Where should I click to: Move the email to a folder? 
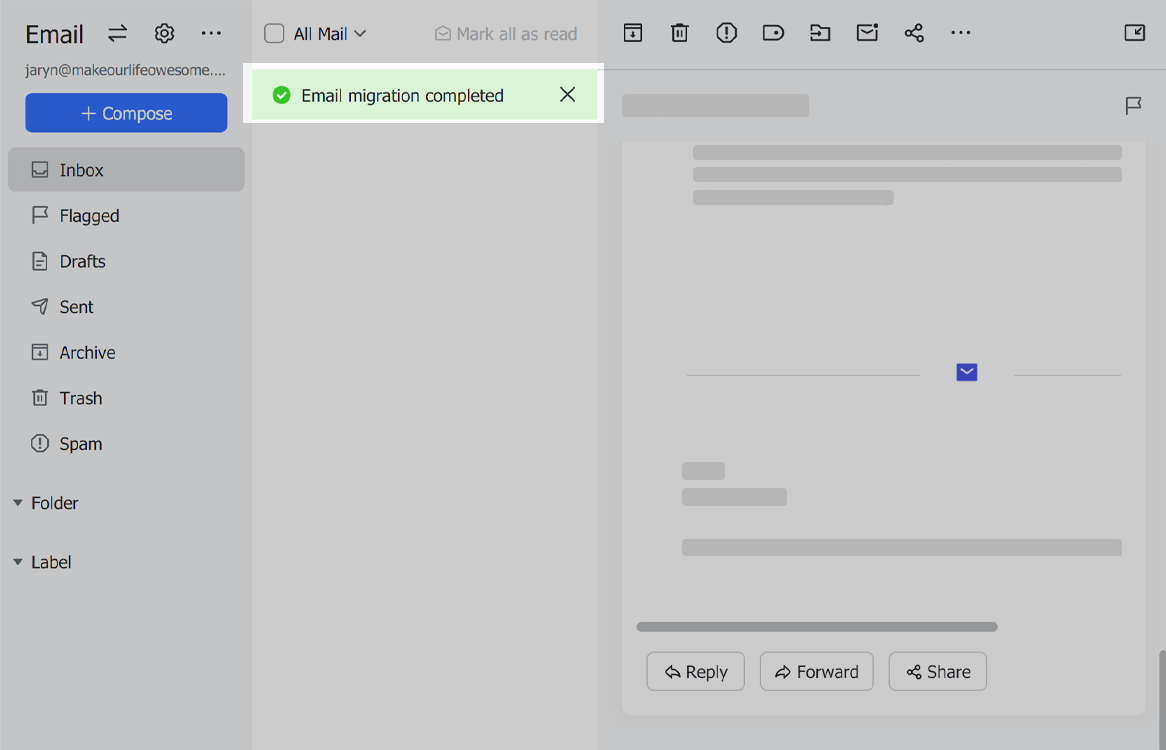click(x=820, y=32)
